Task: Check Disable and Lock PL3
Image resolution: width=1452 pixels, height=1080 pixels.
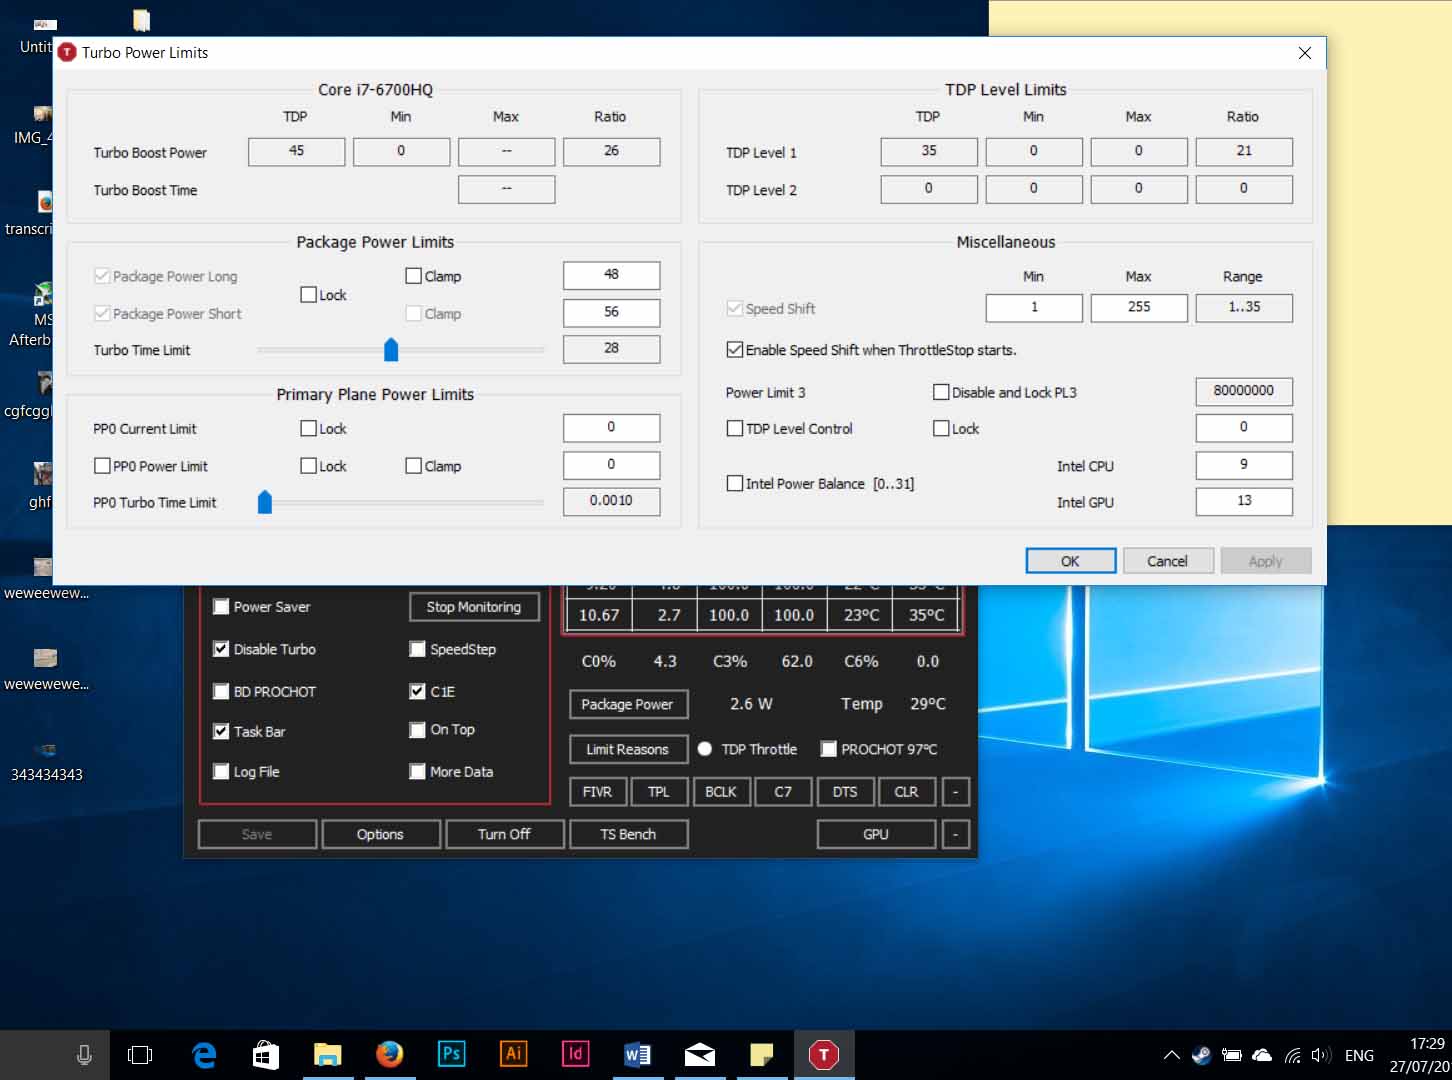Action: click(941, 392)
